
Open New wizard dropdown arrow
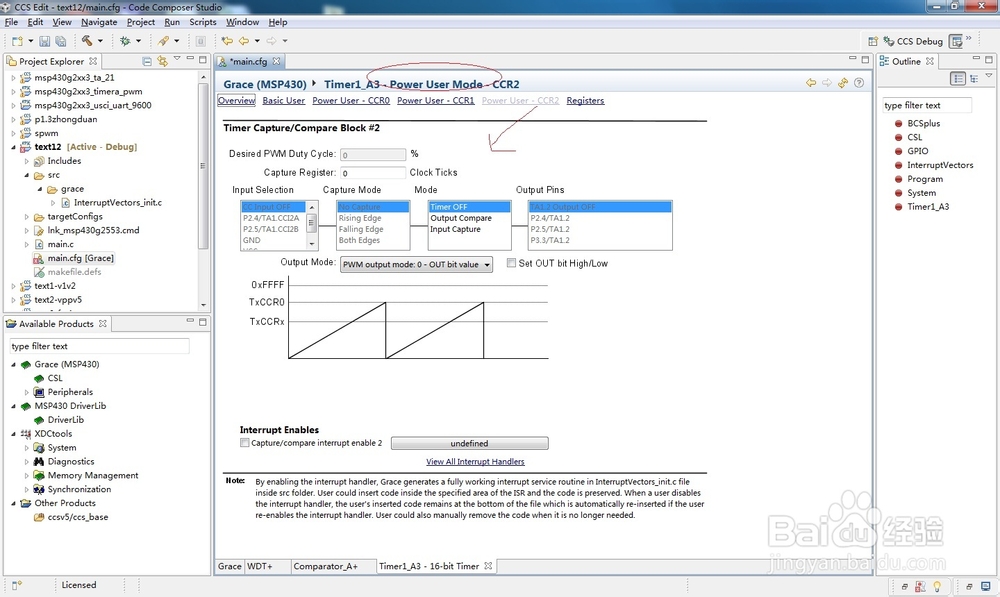[x=30, y=41]
